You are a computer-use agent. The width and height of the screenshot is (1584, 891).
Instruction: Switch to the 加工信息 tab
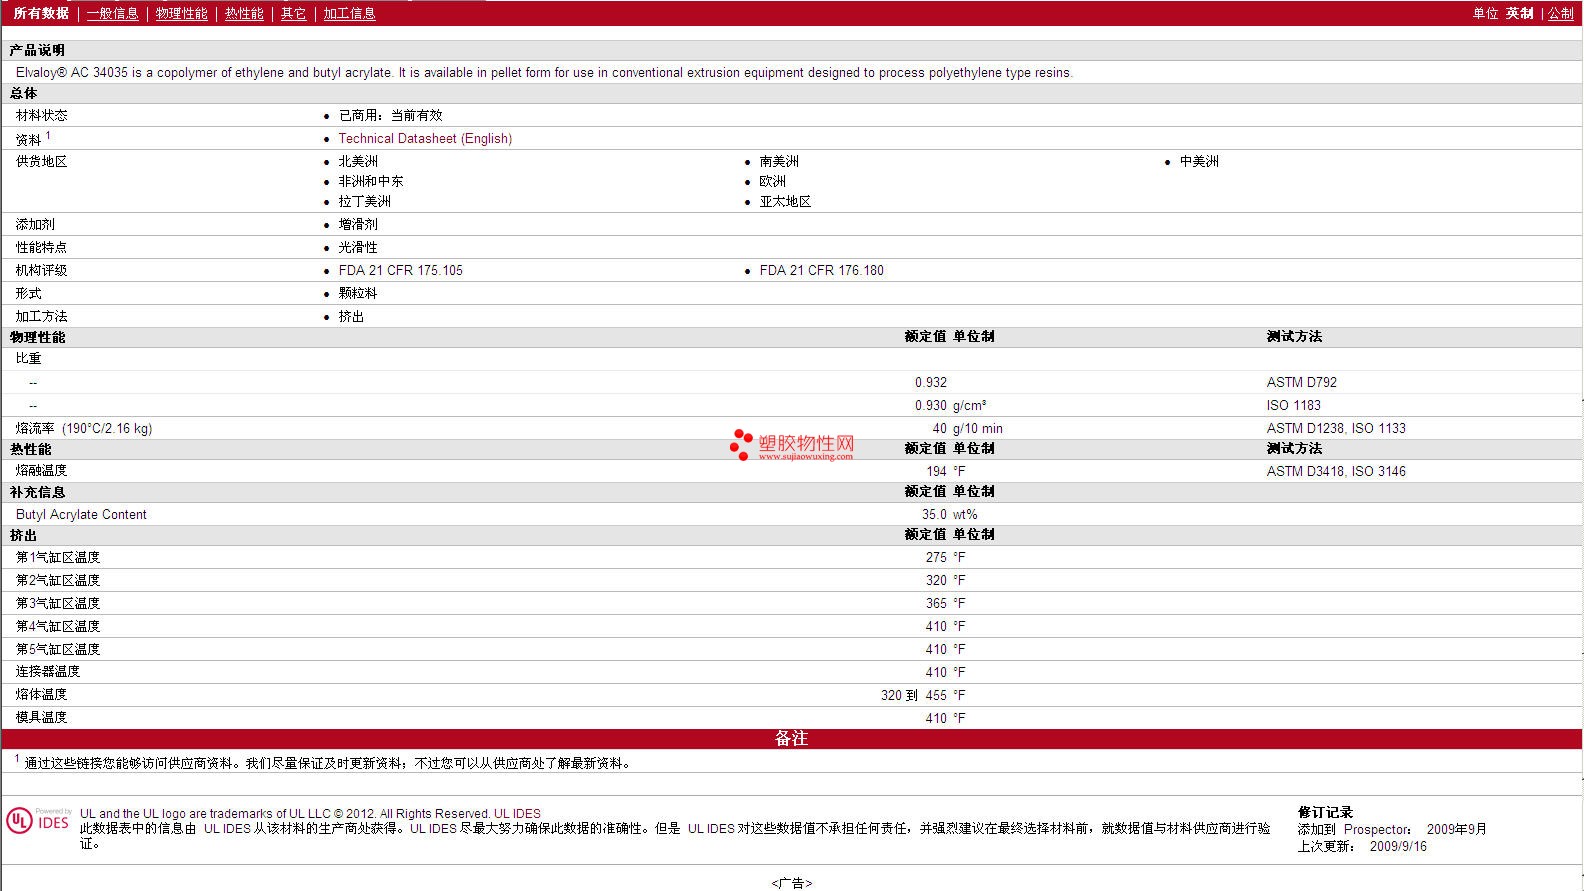tap(349, 13)
